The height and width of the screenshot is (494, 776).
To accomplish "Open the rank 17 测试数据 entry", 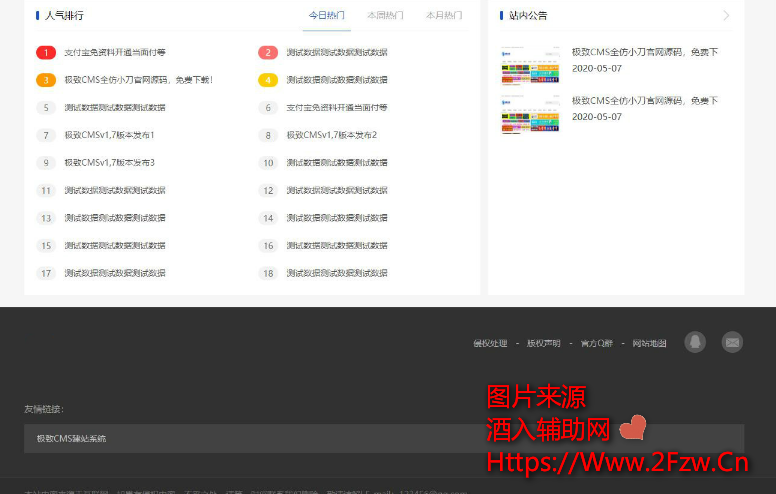I will pos(115,273).
